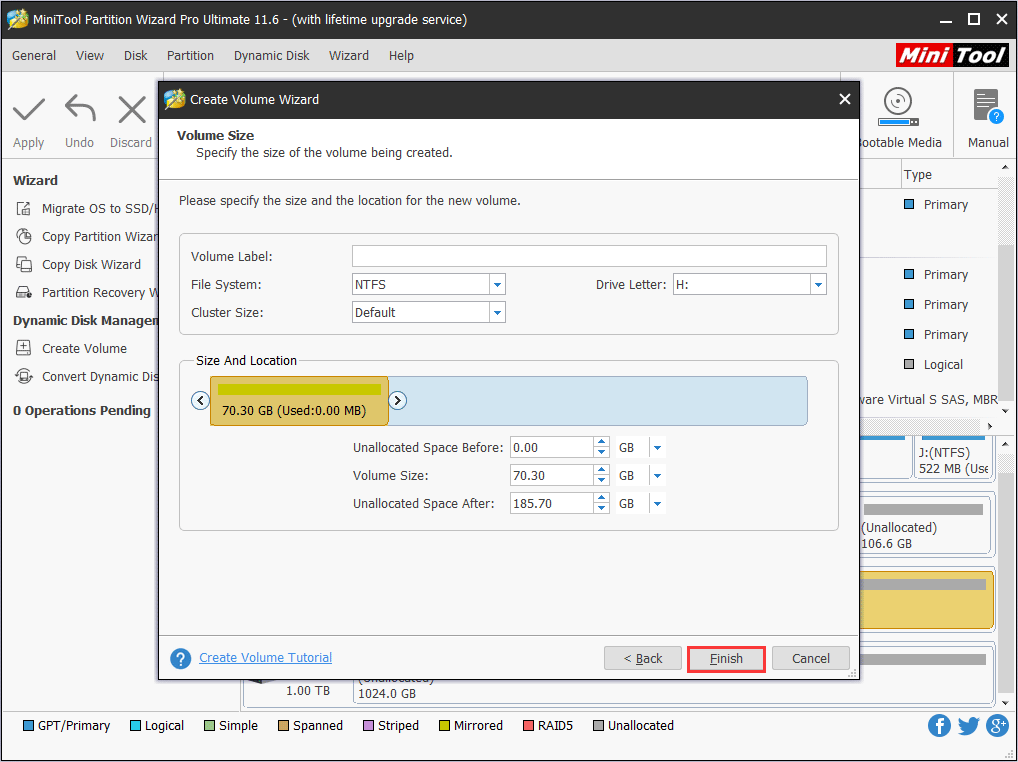Click inside the Volume Label field
Screen dimensions: 1018x762
point(588,256)
